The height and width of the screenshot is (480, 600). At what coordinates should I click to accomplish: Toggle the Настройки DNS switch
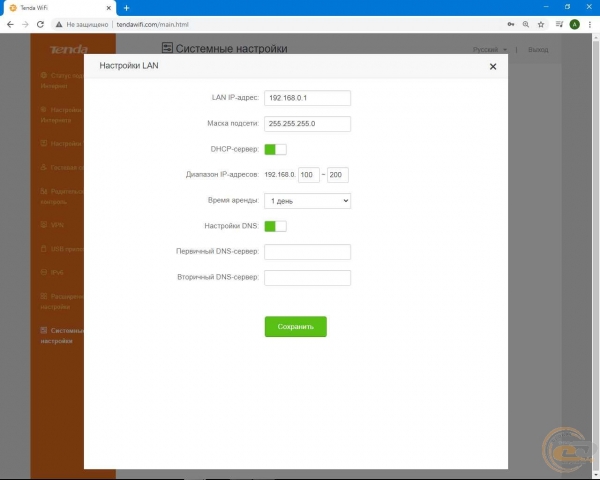coord(276,226)
